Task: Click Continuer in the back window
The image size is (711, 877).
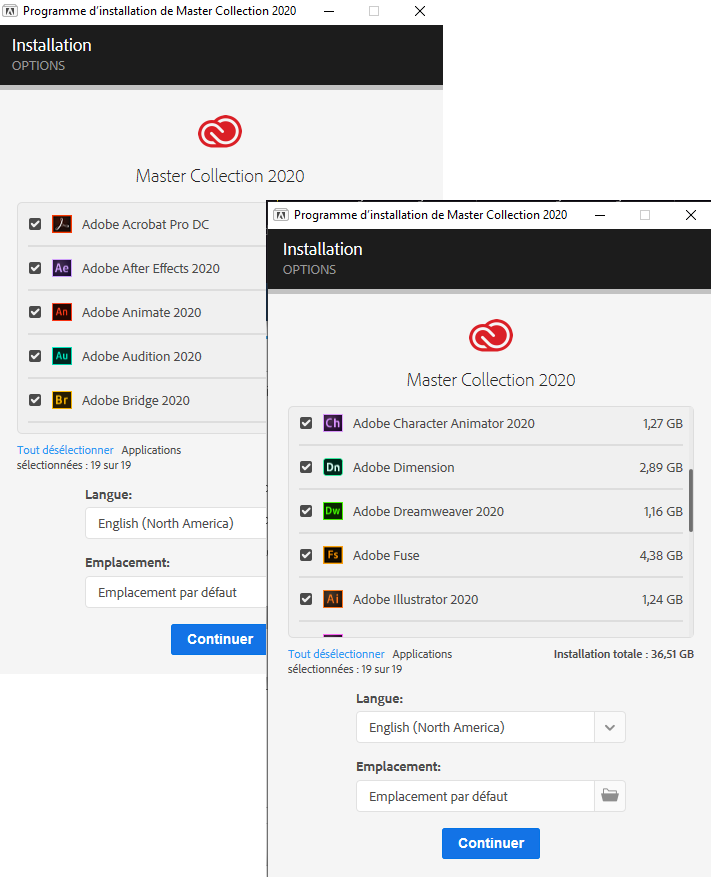Action: point(219,639)
